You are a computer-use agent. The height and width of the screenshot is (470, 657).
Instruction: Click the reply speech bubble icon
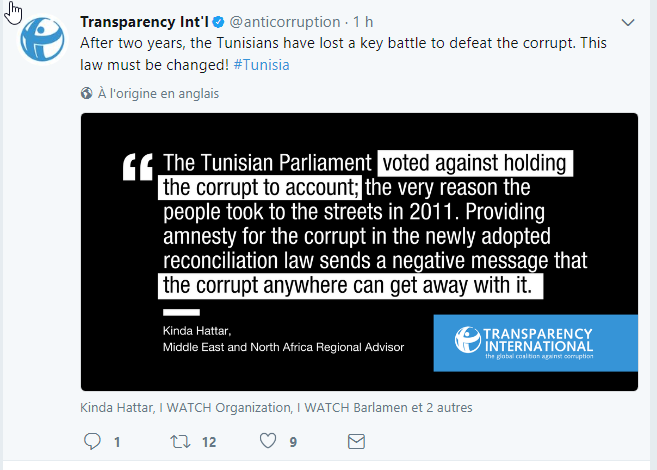[x=92, y=440]
